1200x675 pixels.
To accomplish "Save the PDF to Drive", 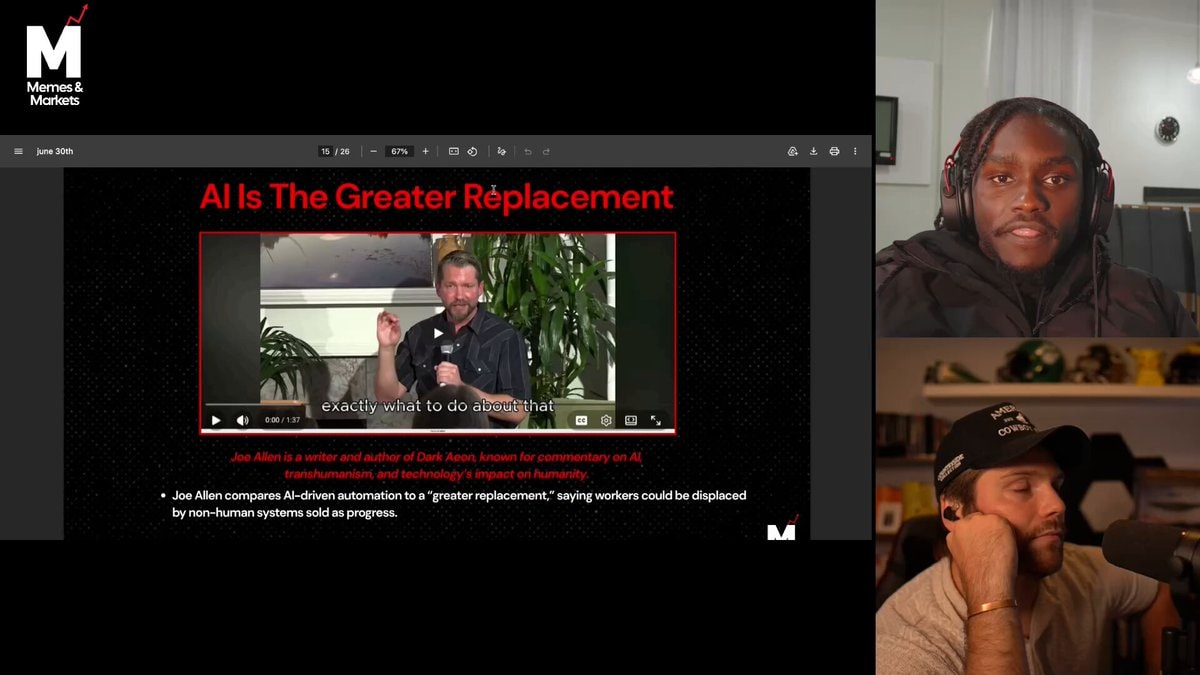I will (792, 152).
